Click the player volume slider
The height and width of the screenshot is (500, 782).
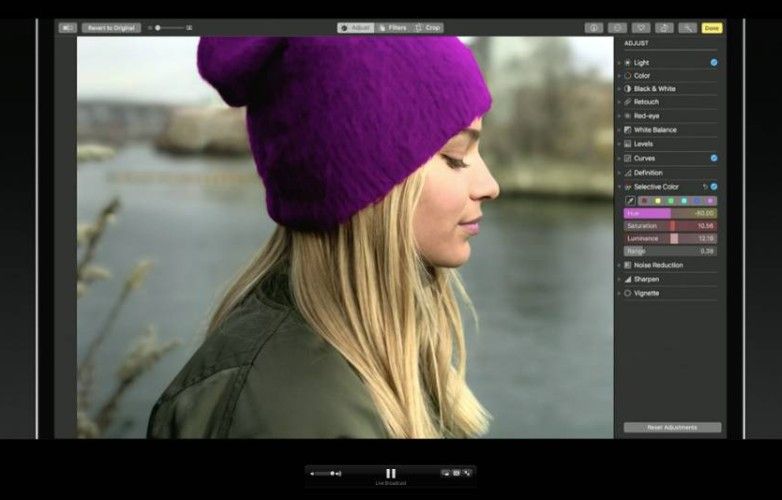click(324, 474)
